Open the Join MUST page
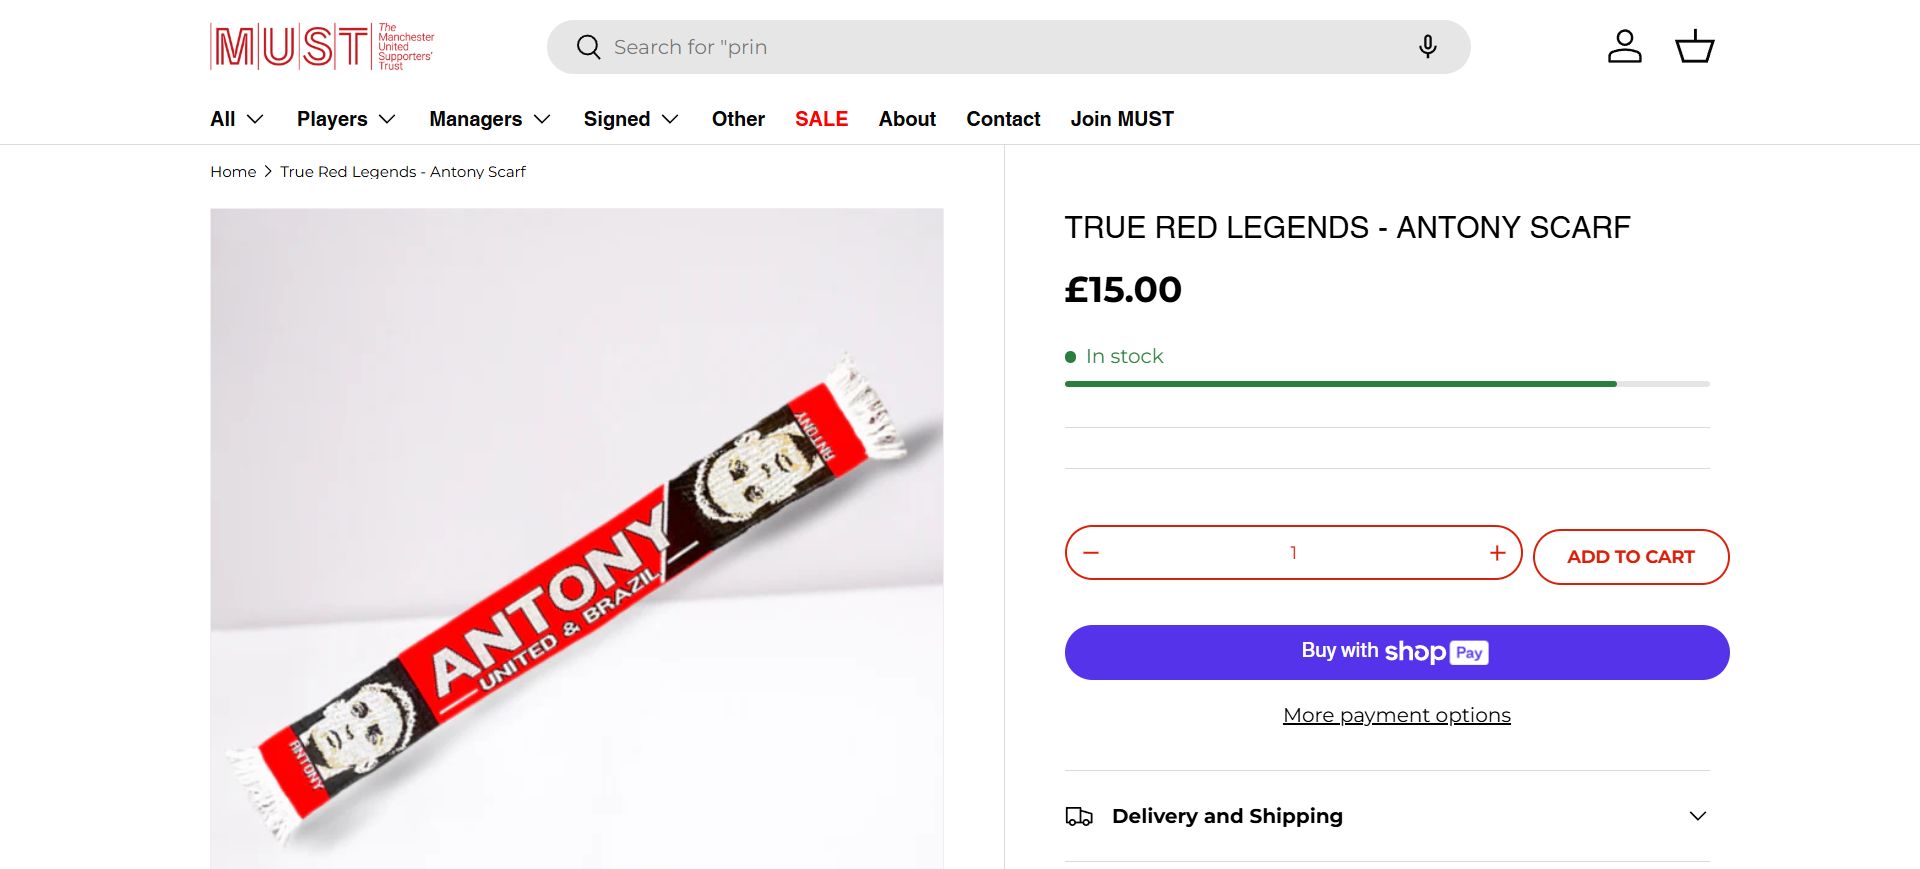This screenshot has height=869, width=1920. tap(1122, 119)
